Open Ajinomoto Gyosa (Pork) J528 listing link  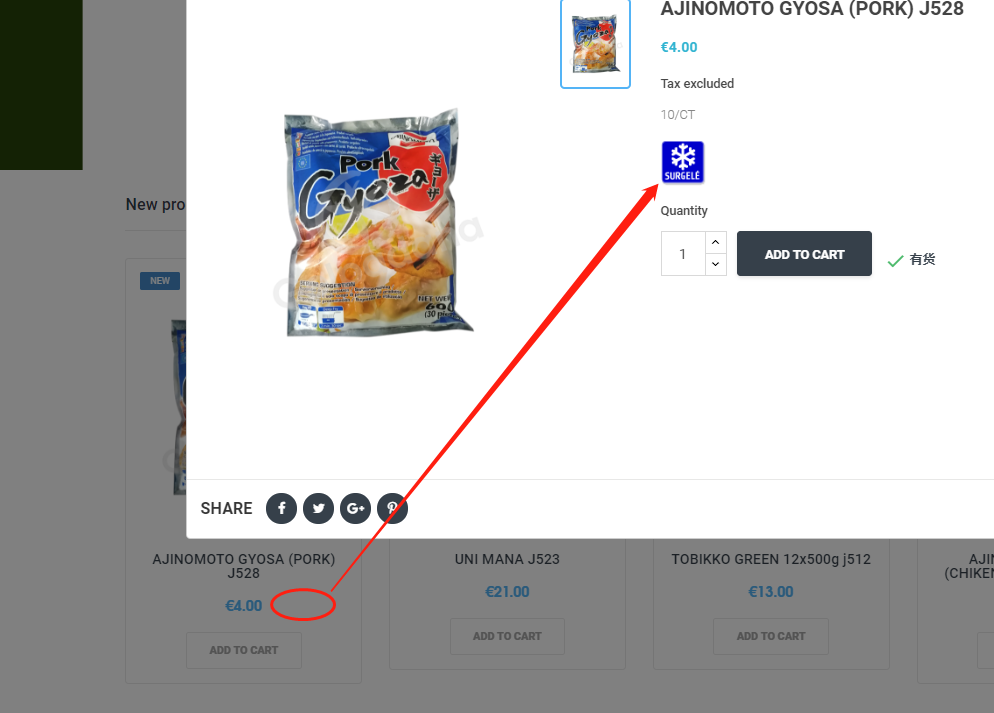[244, 566]
